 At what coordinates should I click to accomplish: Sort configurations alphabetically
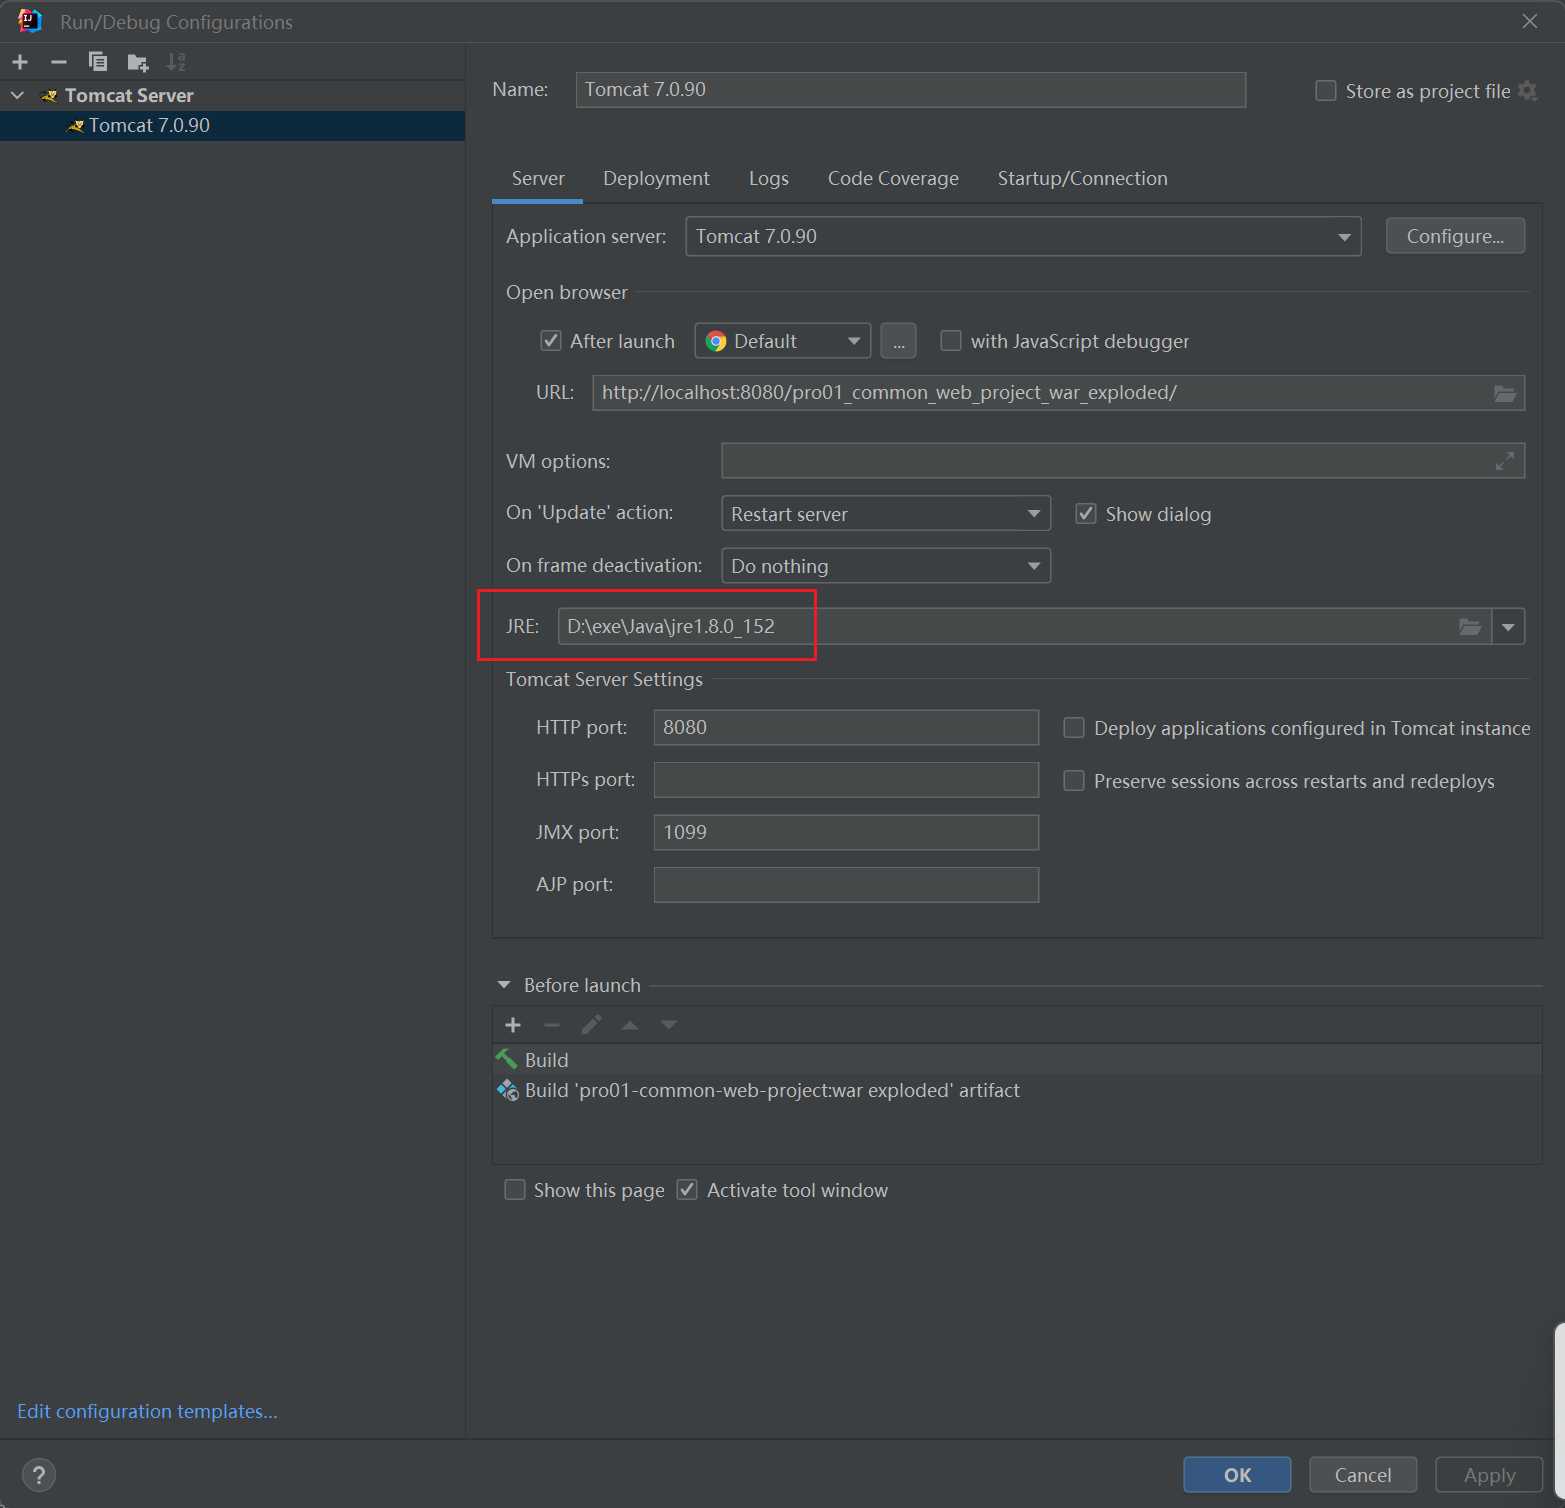point(176,62)
